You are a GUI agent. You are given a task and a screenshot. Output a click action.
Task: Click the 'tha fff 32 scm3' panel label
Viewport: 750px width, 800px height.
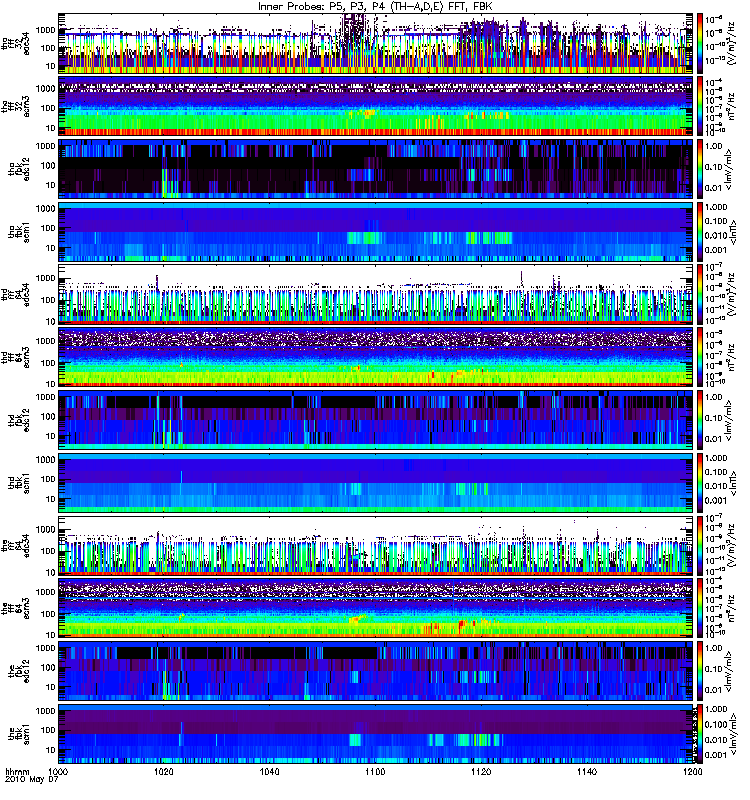(x=16, y=106)
